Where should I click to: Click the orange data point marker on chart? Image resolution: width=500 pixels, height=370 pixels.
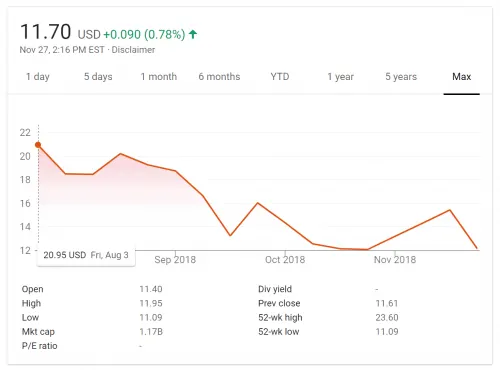point(38,145)
